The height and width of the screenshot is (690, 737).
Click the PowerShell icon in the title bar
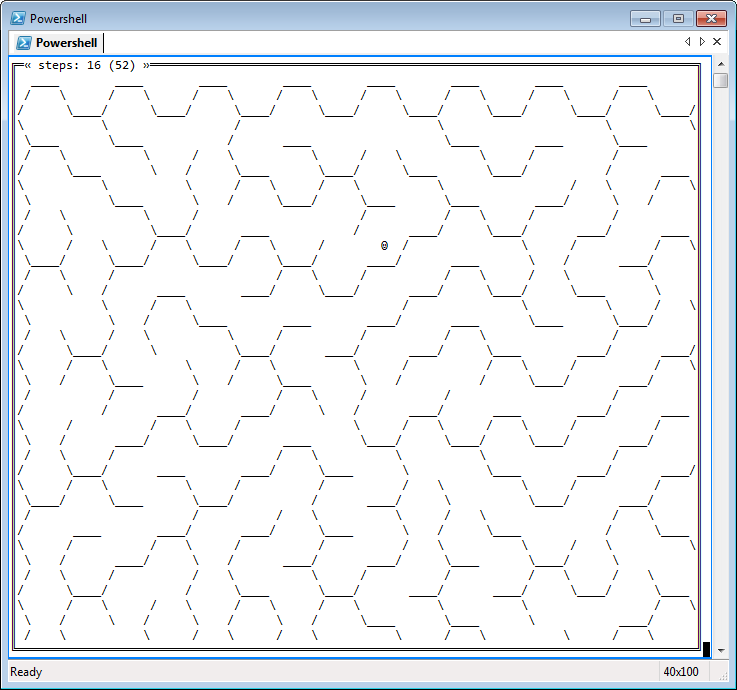(x=18, y=18)
